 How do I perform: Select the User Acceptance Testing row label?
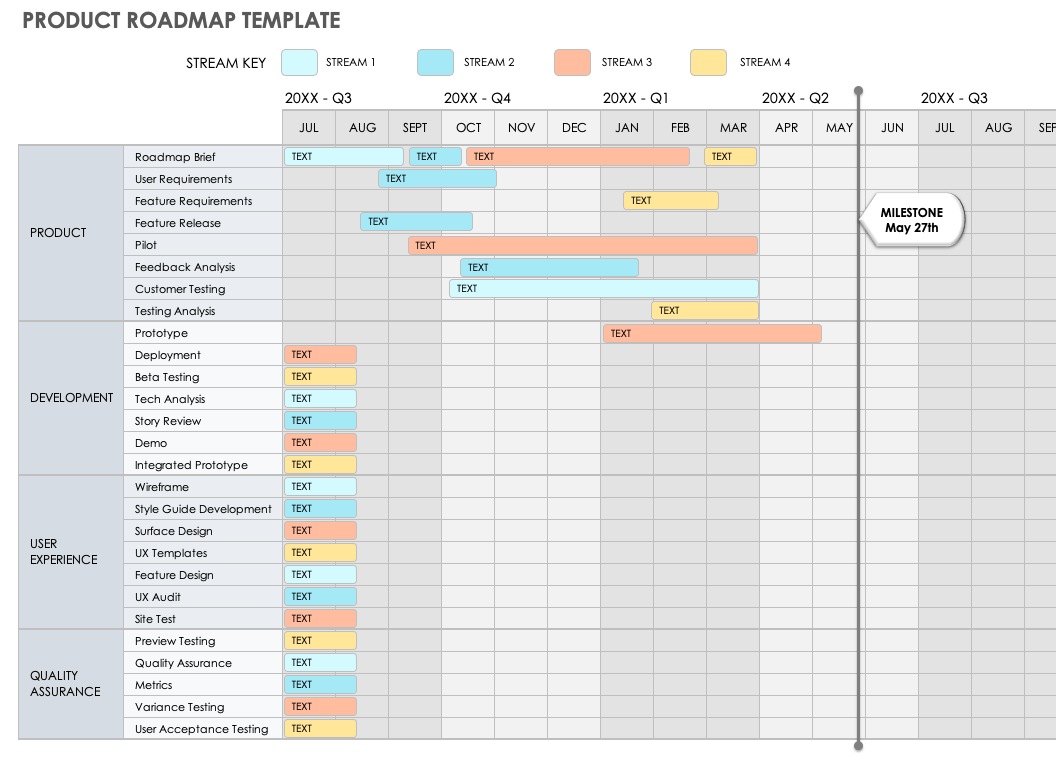pyautogui.click(x=202, y=729)
